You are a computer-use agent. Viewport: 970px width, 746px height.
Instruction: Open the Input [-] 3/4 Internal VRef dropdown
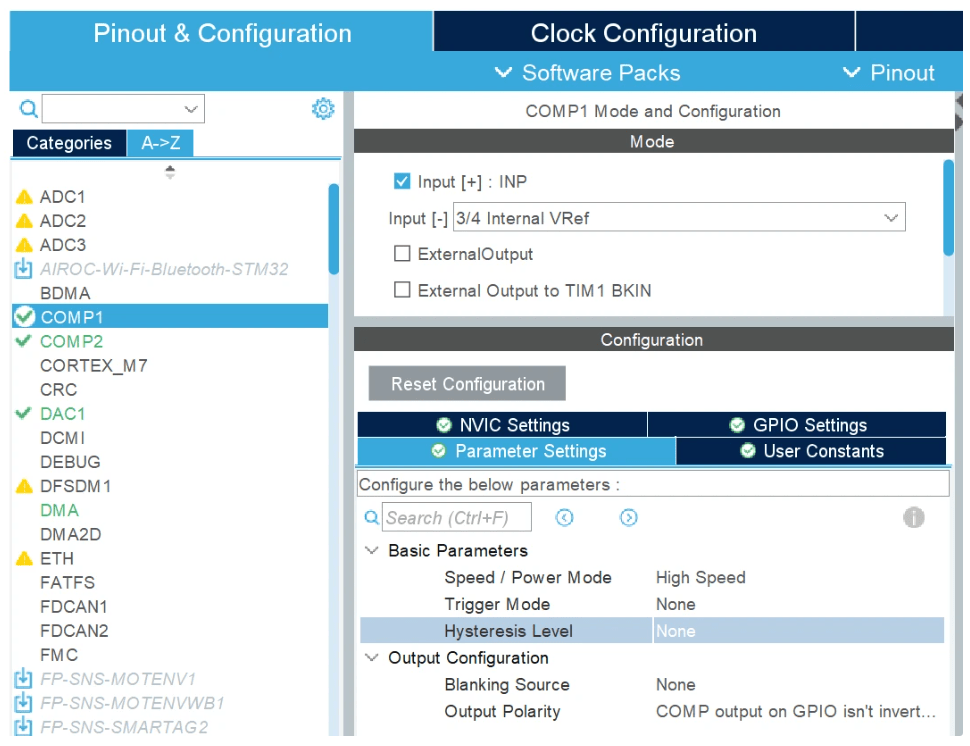(679, 218)
